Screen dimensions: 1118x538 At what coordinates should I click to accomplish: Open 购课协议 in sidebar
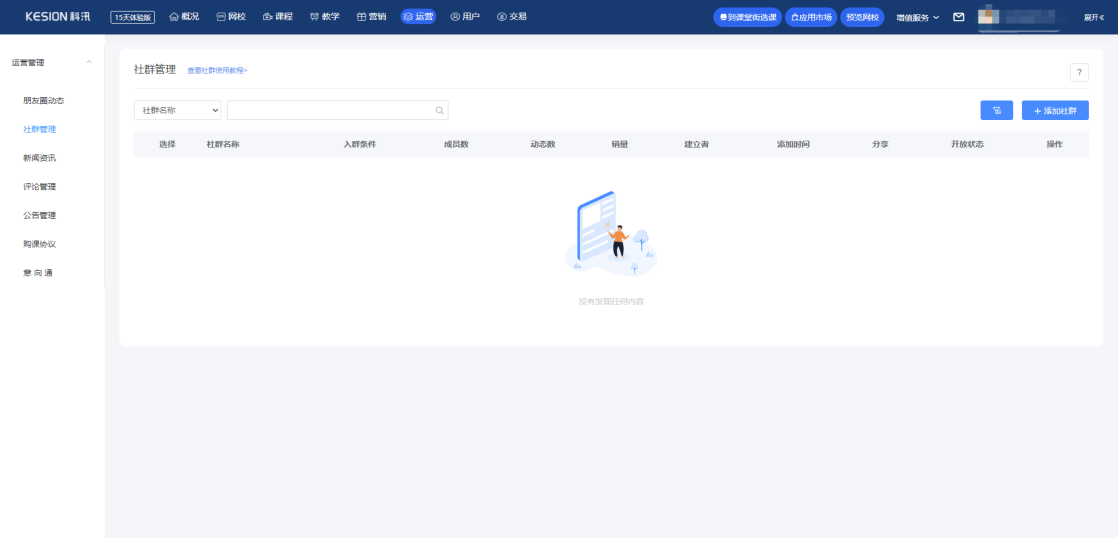[x=39, y=244]
